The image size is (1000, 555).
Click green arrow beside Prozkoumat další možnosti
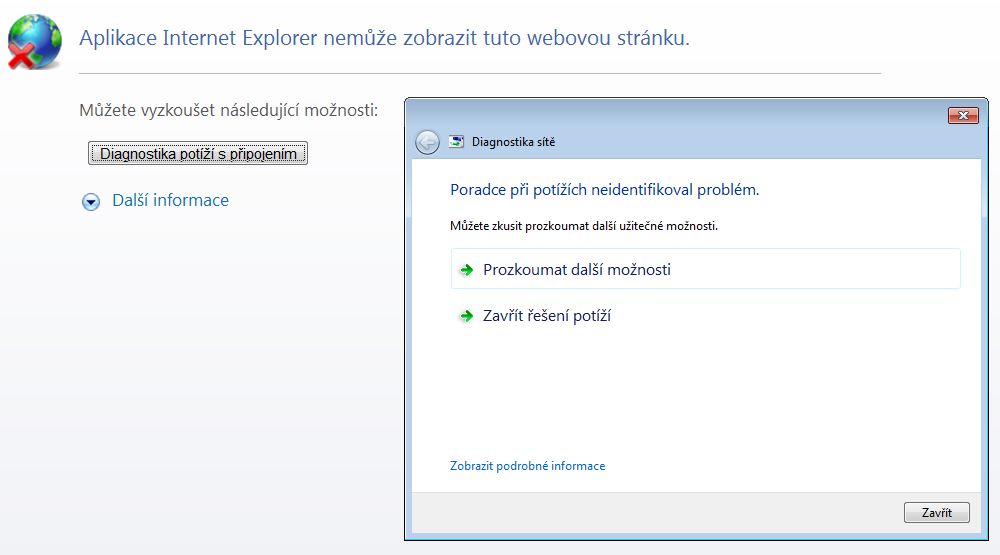(466, 270)
